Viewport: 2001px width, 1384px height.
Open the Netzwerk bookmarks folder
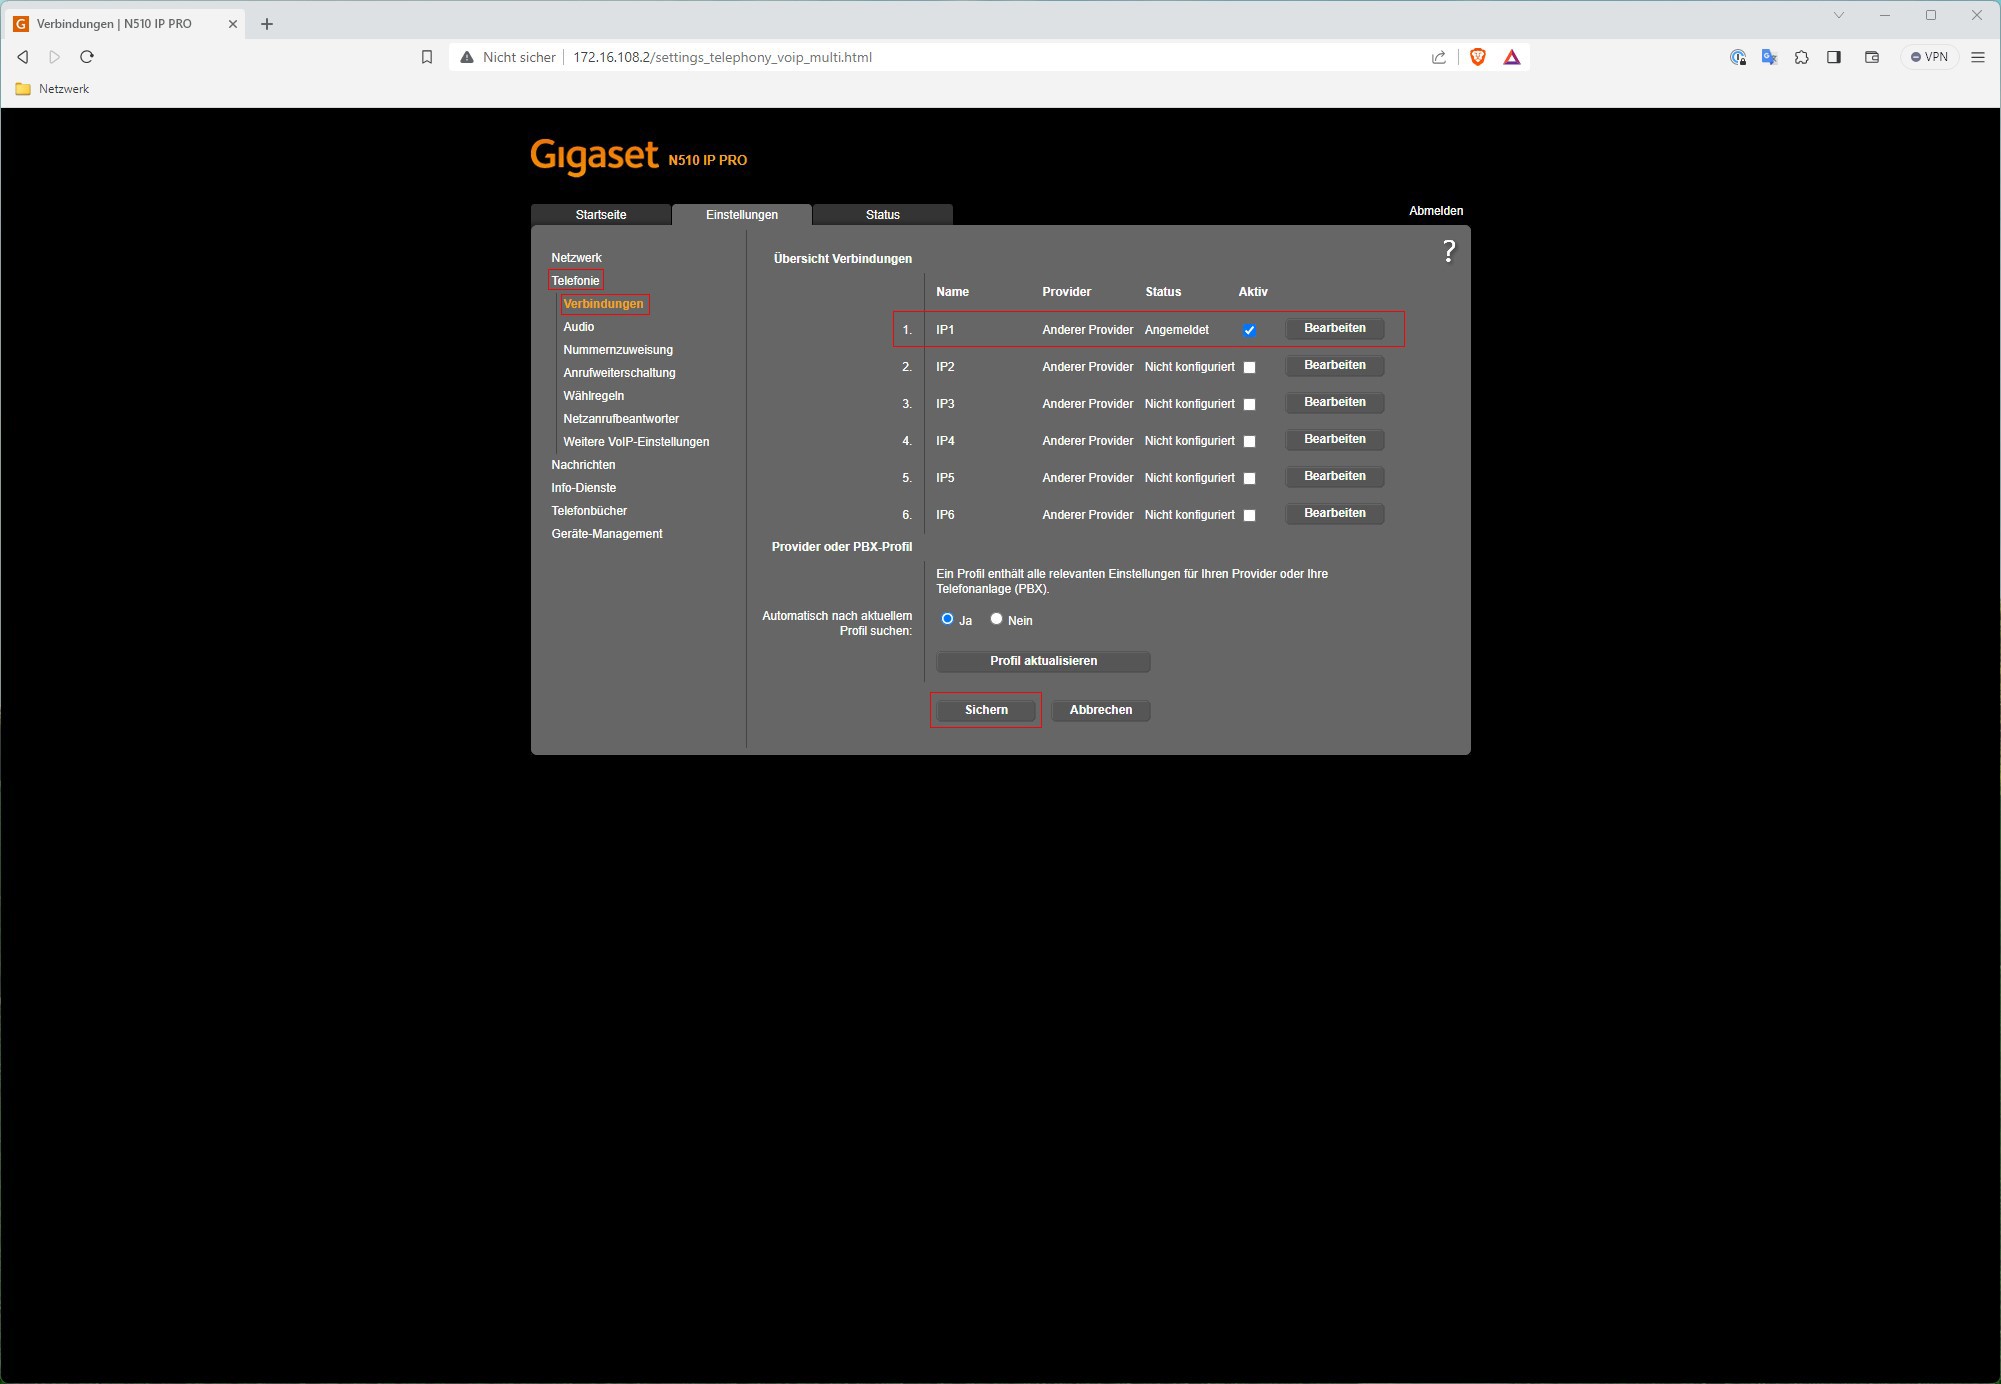(53, 89)
